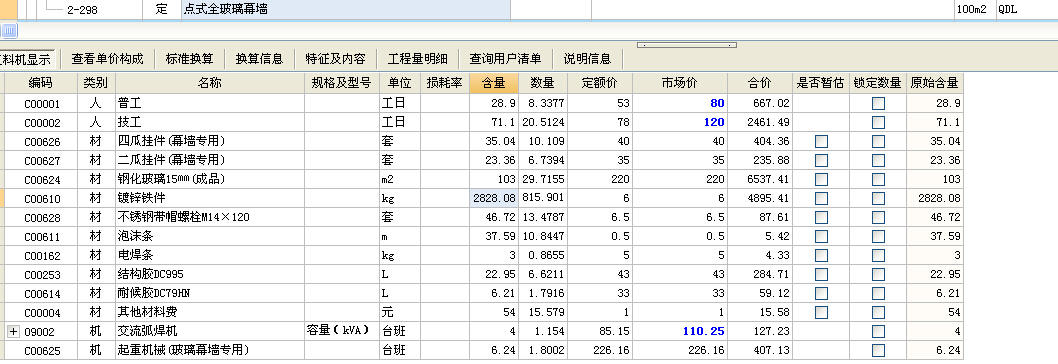Lock quantity for 交流弧焊机
This screenshot has height=364, width=1058.
click(878, 331)
